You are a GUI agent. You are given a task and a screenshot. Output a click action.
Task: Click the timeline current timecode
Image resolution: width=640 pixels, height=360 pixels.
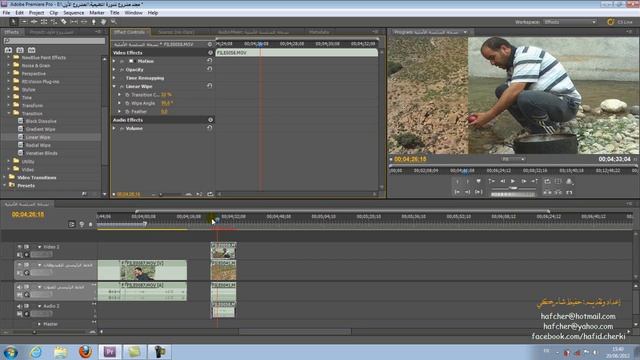28,214
